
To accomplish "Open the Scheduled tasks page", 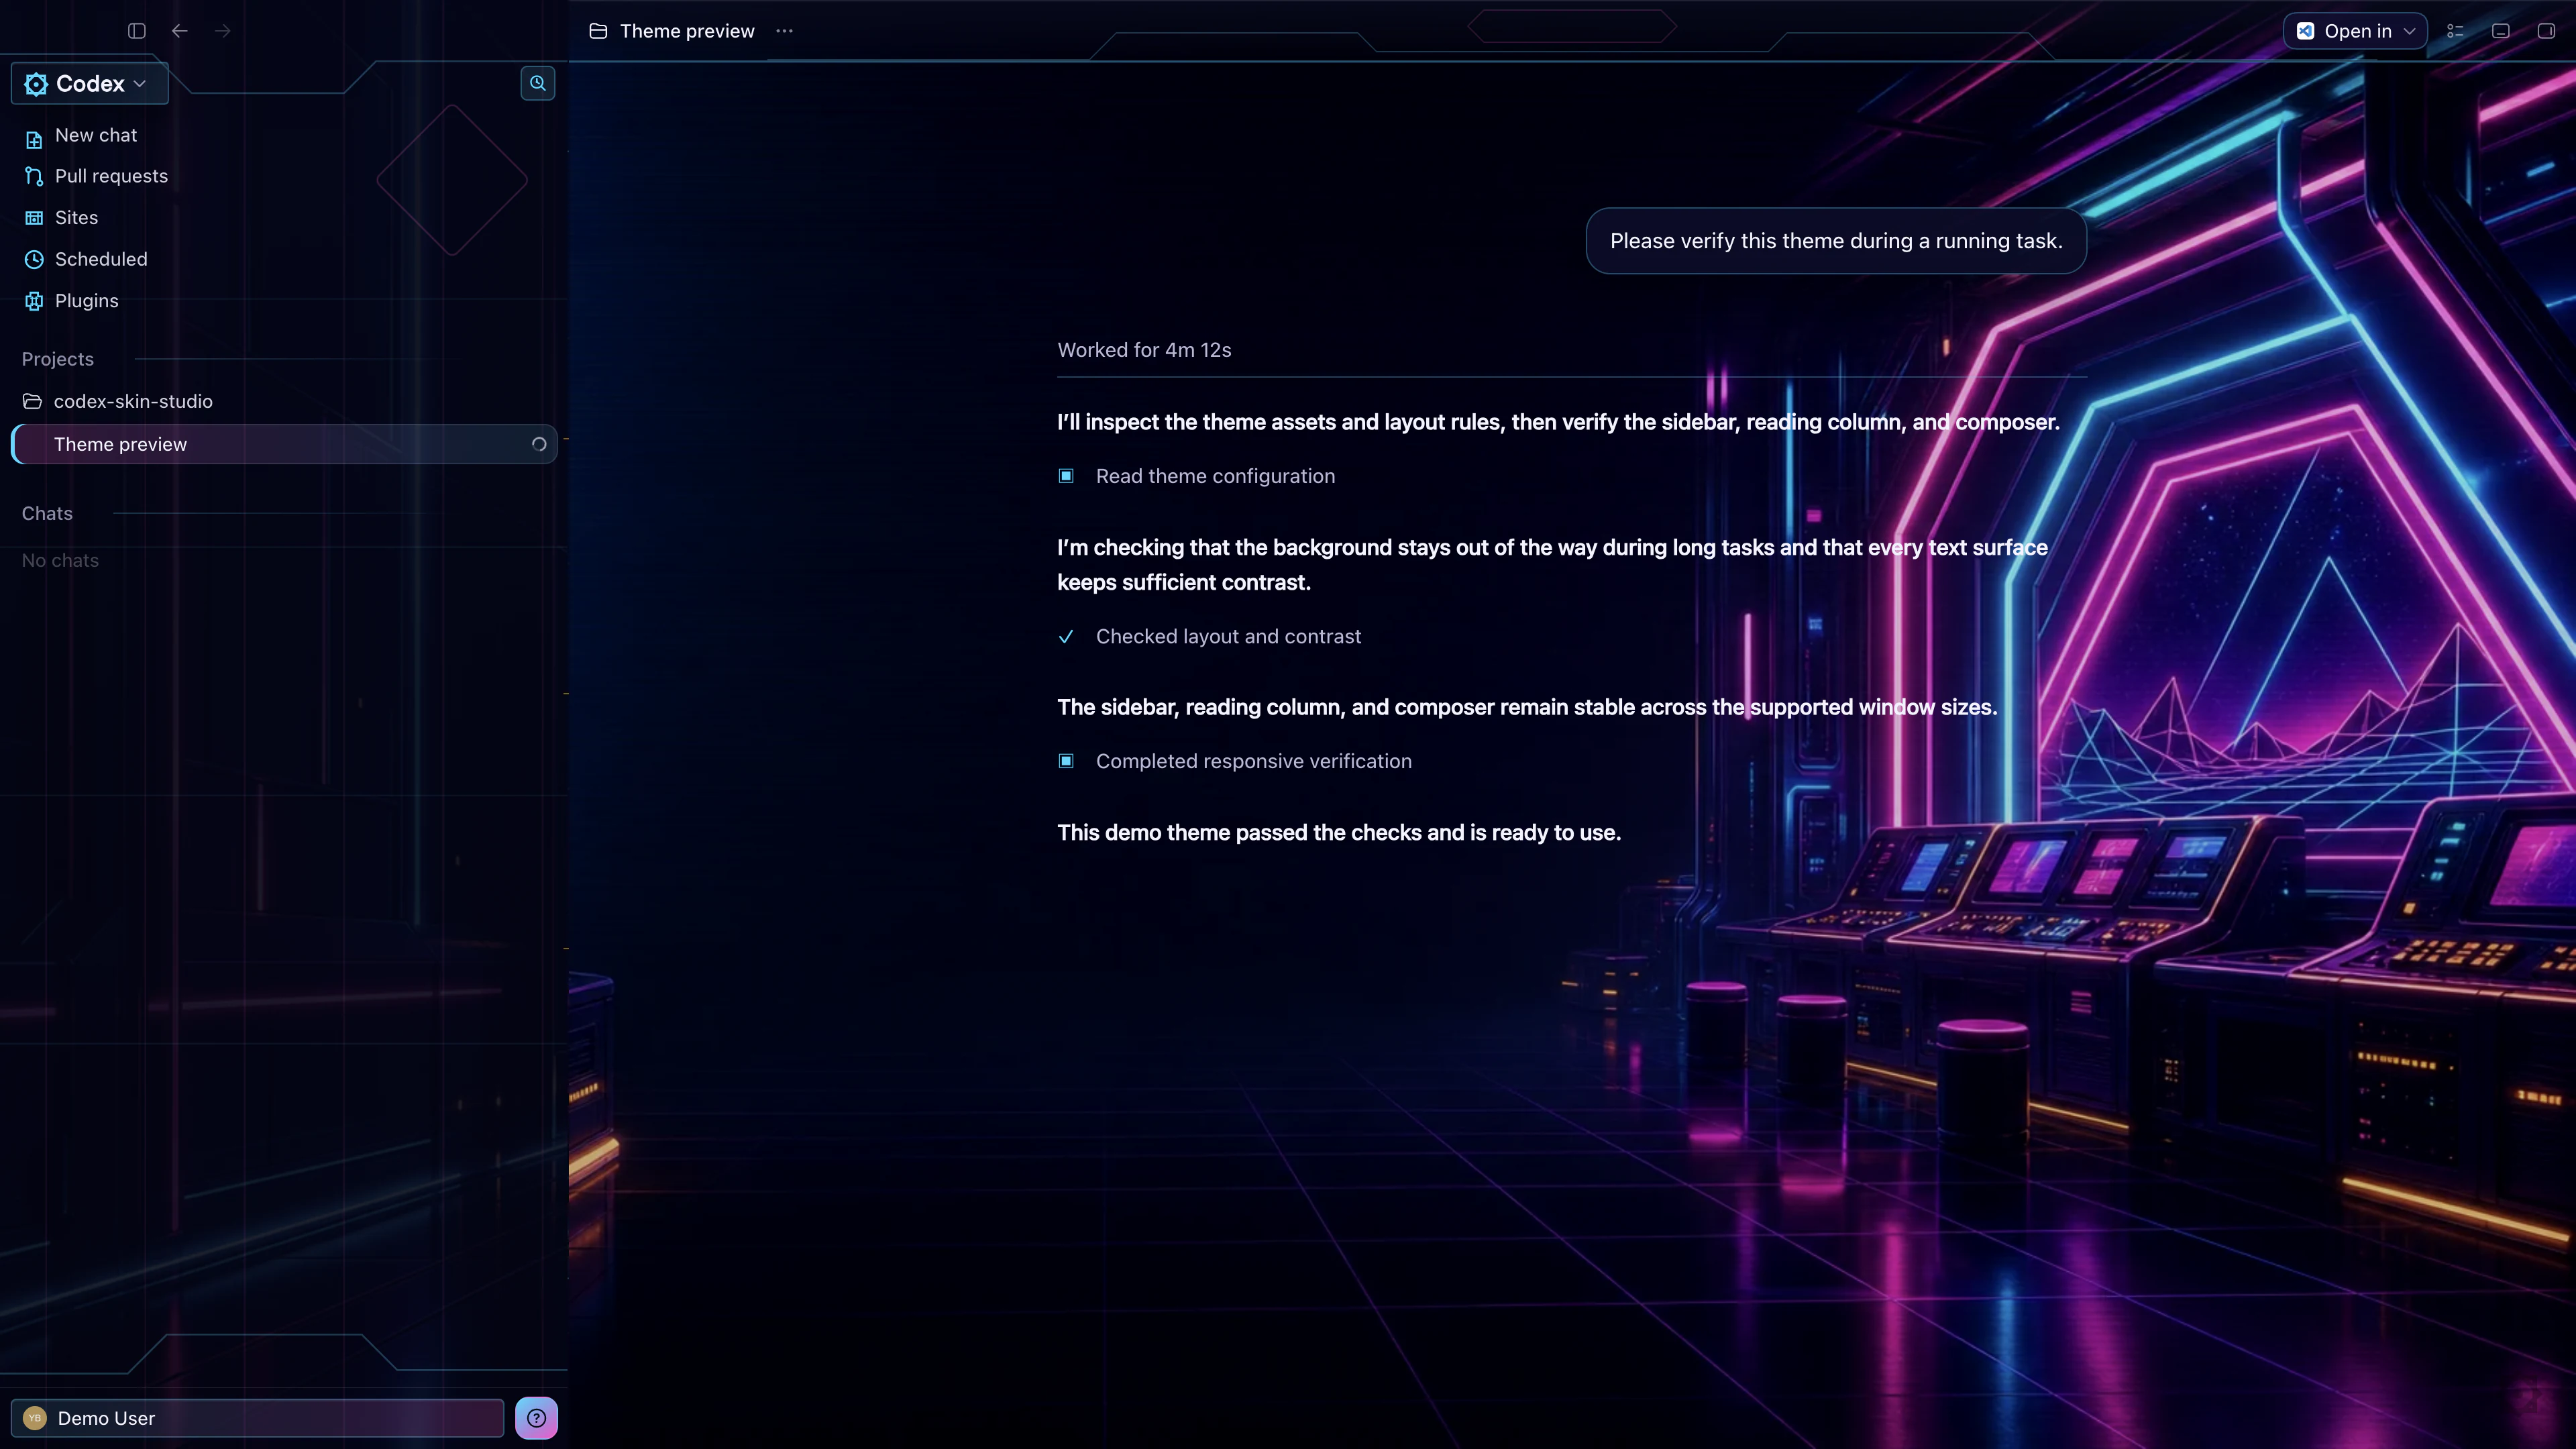I will 101,259.
